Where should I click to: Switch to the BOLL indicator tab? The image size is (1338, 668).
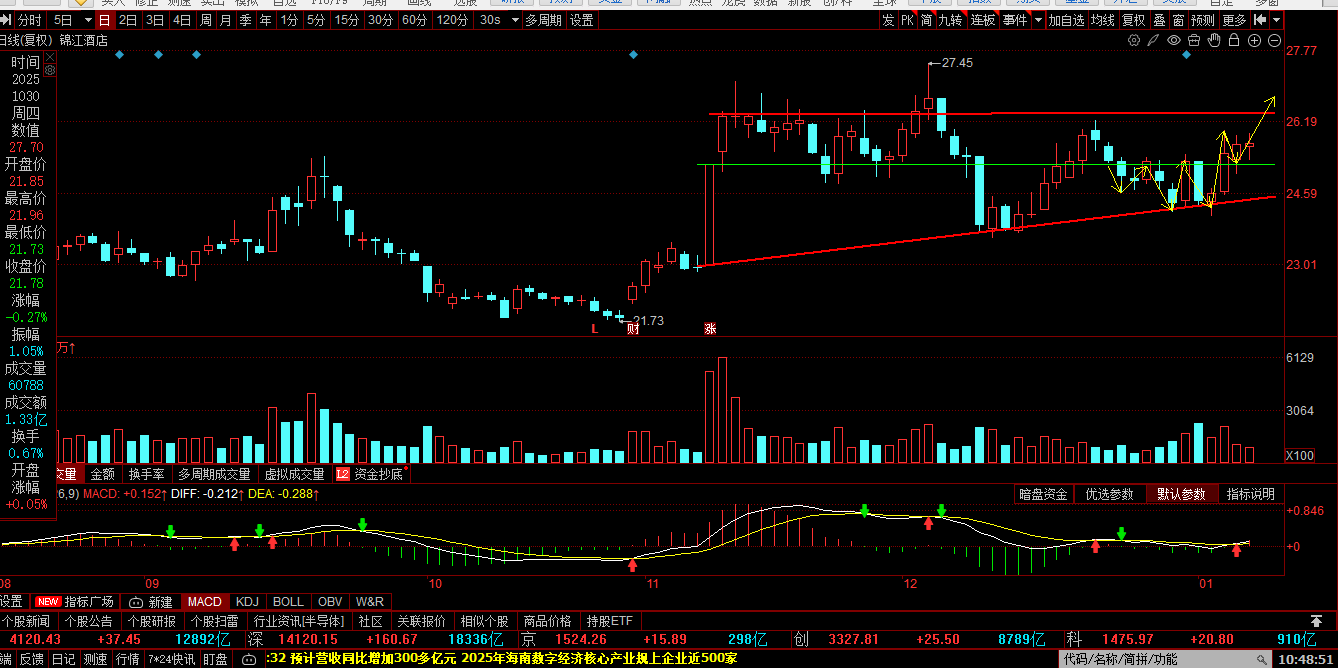[288, 602]
